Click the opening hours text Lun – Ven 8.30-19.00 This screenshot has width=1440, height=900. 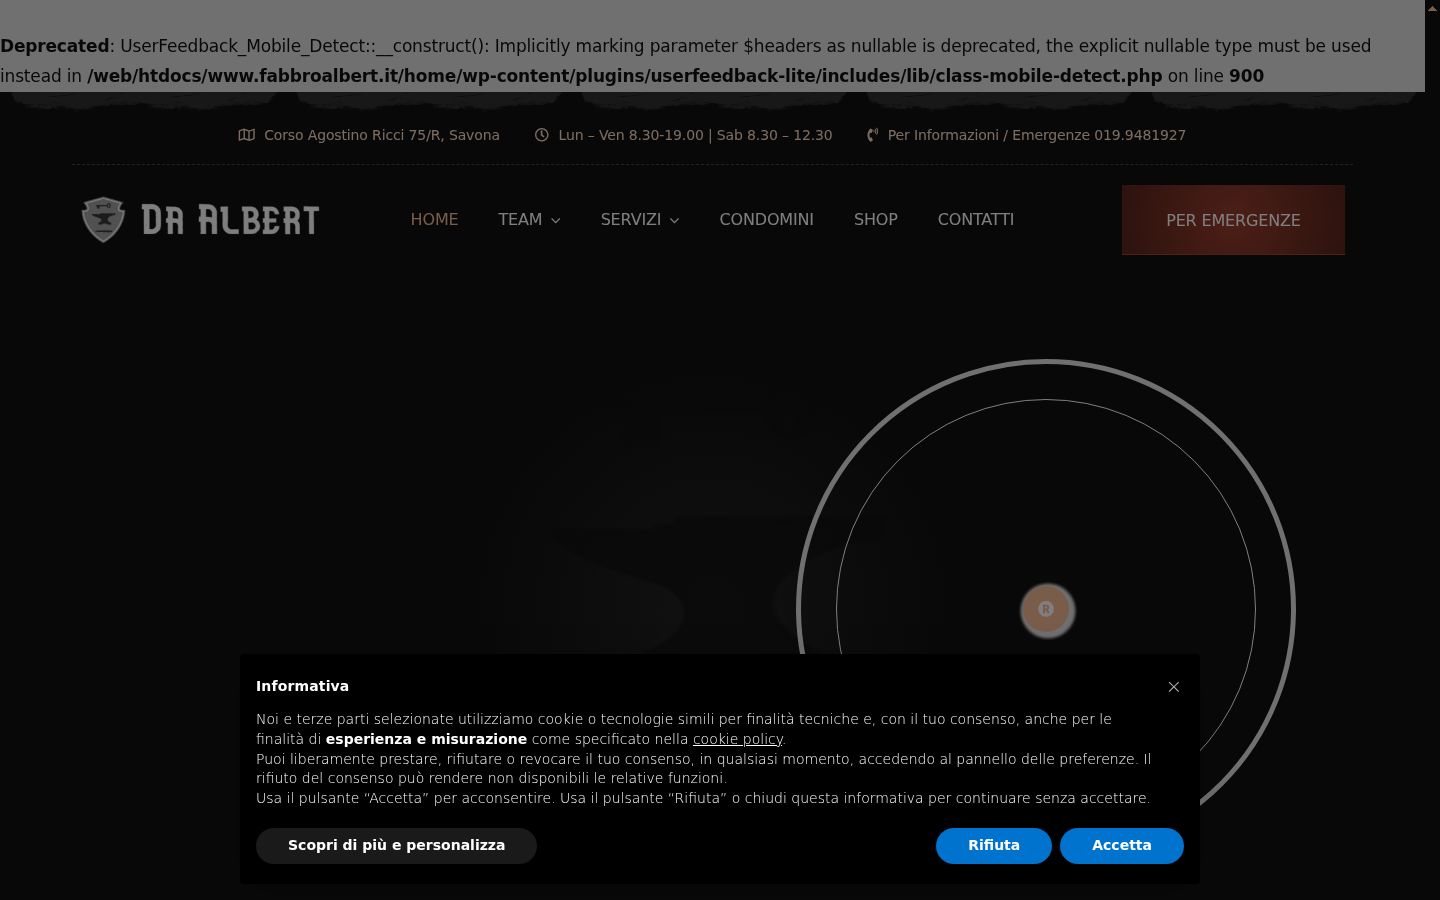tap(631, 135)
